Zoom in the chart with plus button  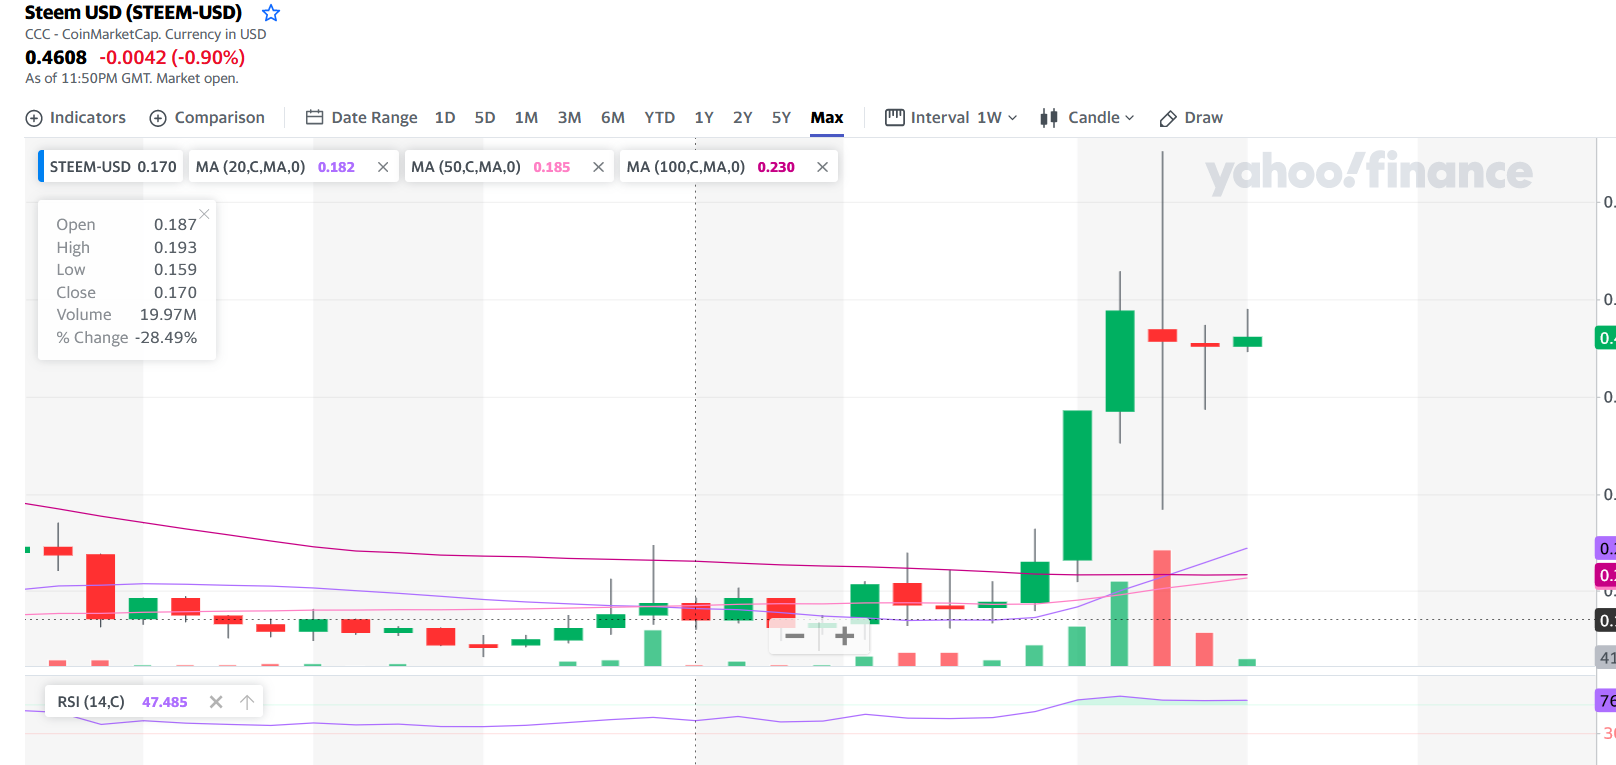845,636
